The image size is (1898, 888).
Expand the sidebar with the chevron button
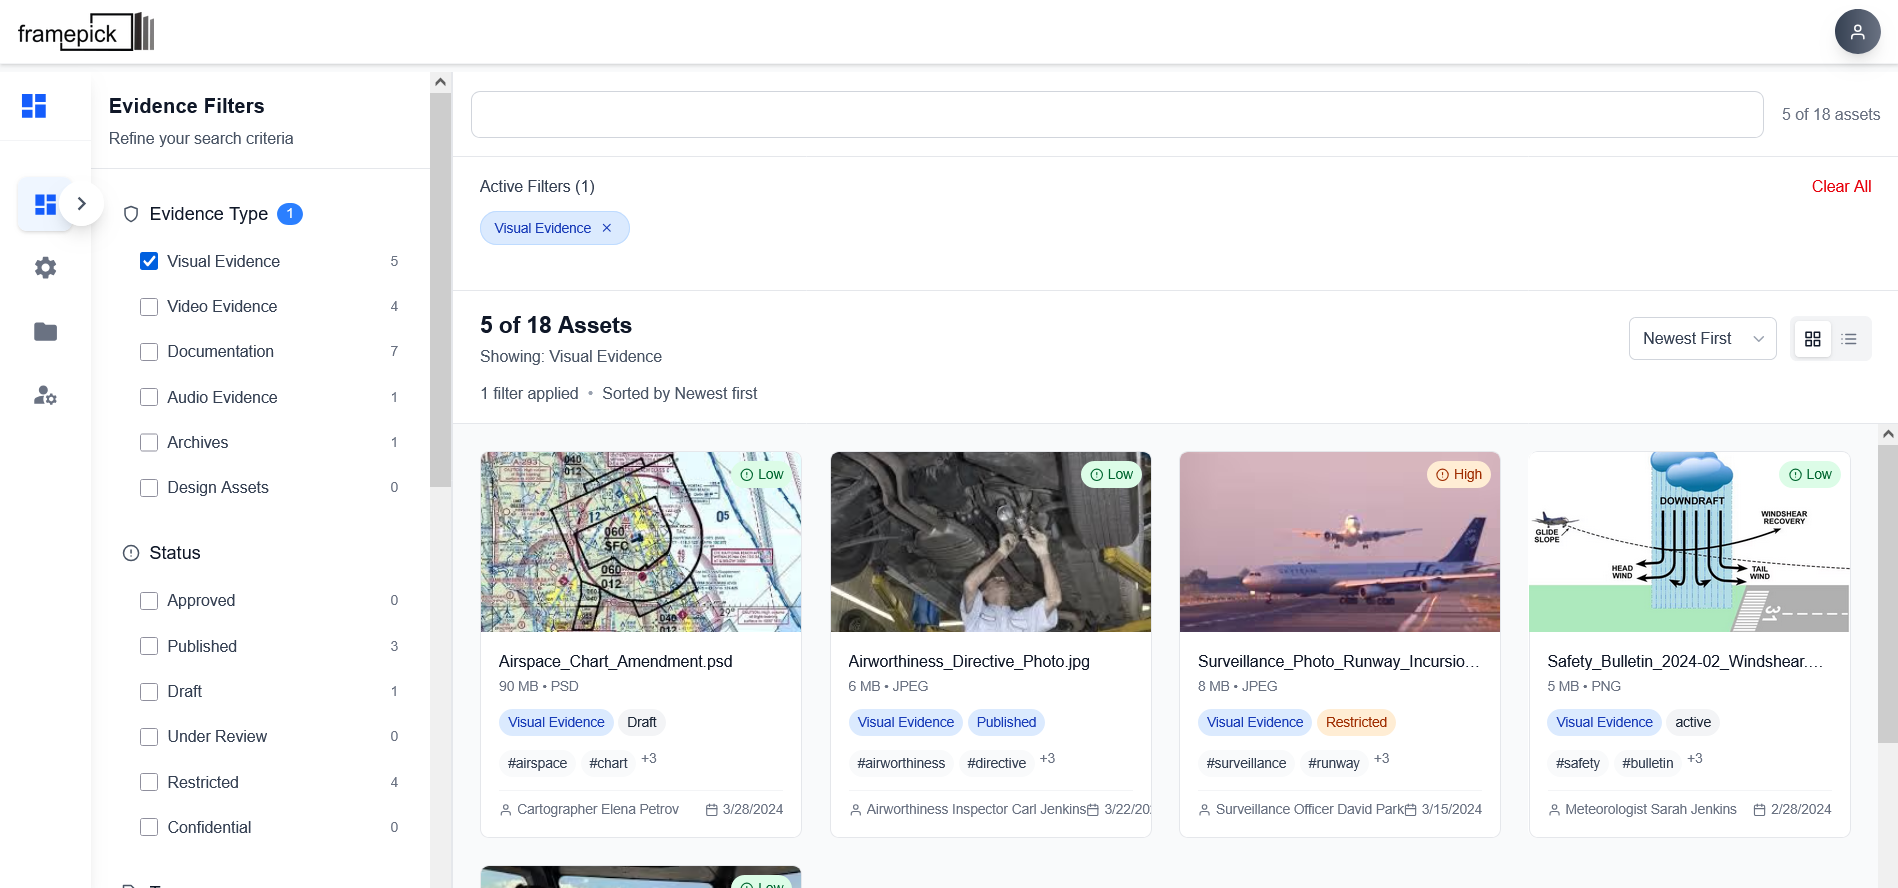[x=81, y=204]
